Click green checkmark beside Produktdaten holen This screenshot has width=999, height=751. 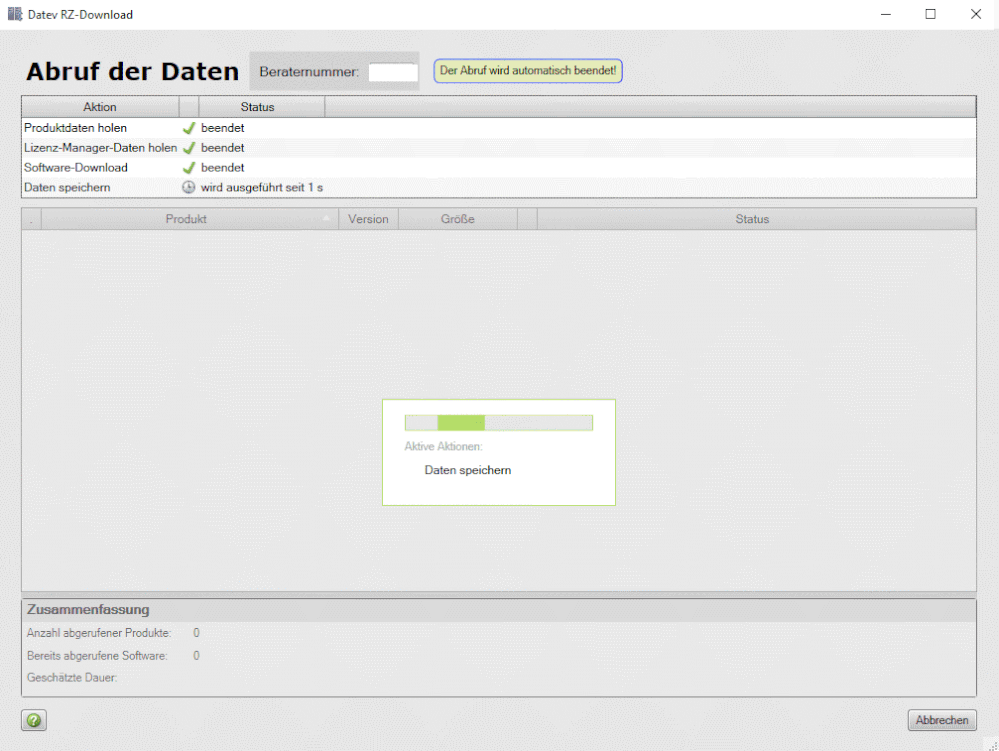tap(189, 128)
